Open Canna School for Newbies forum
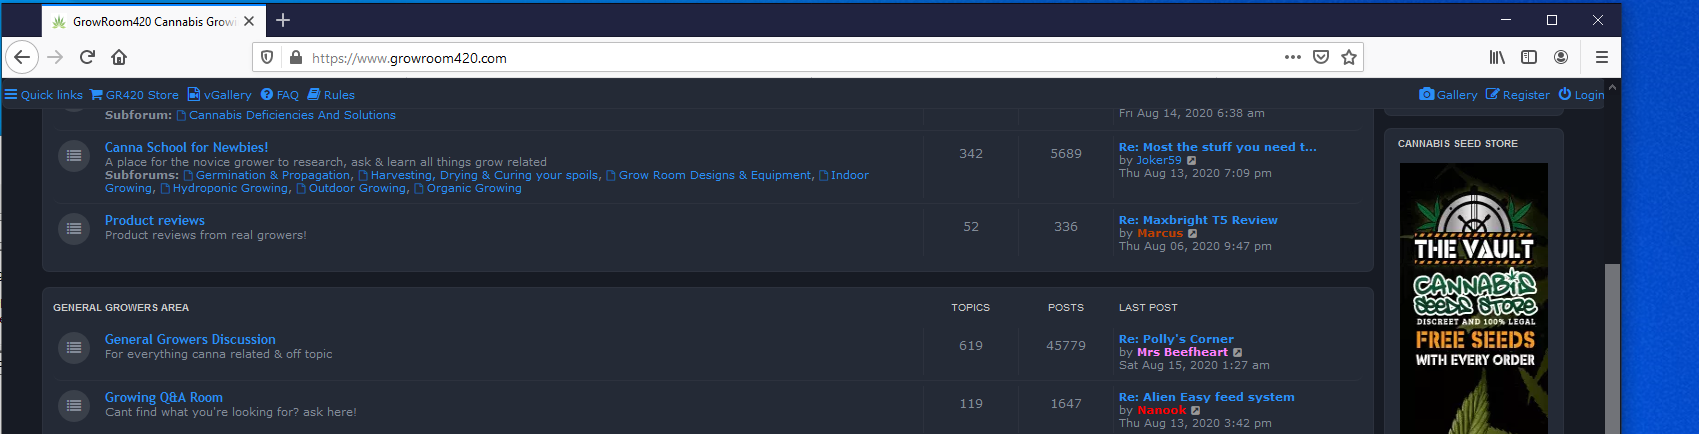This screenshot has width=1699, height=434. tap(186, 147)
